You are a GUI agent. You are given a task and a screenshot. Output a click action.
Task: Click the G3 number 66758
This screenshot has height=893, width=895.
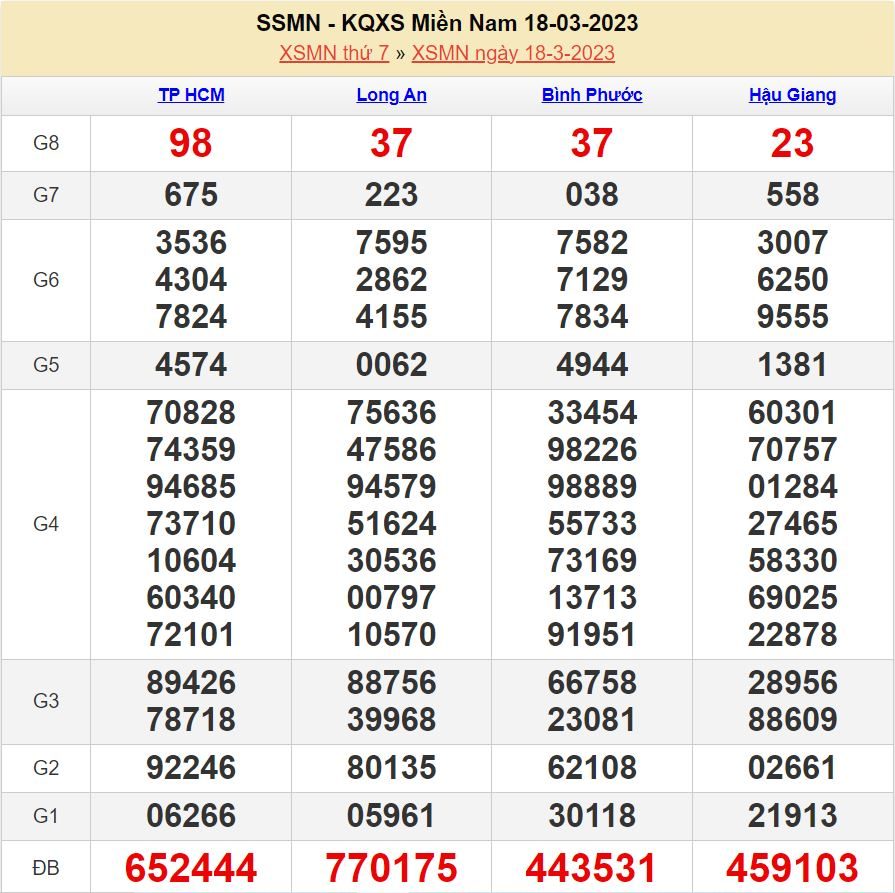click(x=592, y=683)
